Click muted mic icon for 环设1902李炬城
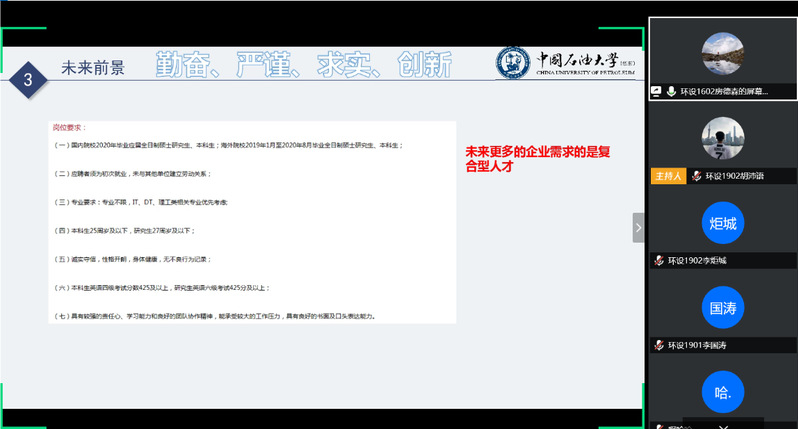 click(x=658, y=260)
